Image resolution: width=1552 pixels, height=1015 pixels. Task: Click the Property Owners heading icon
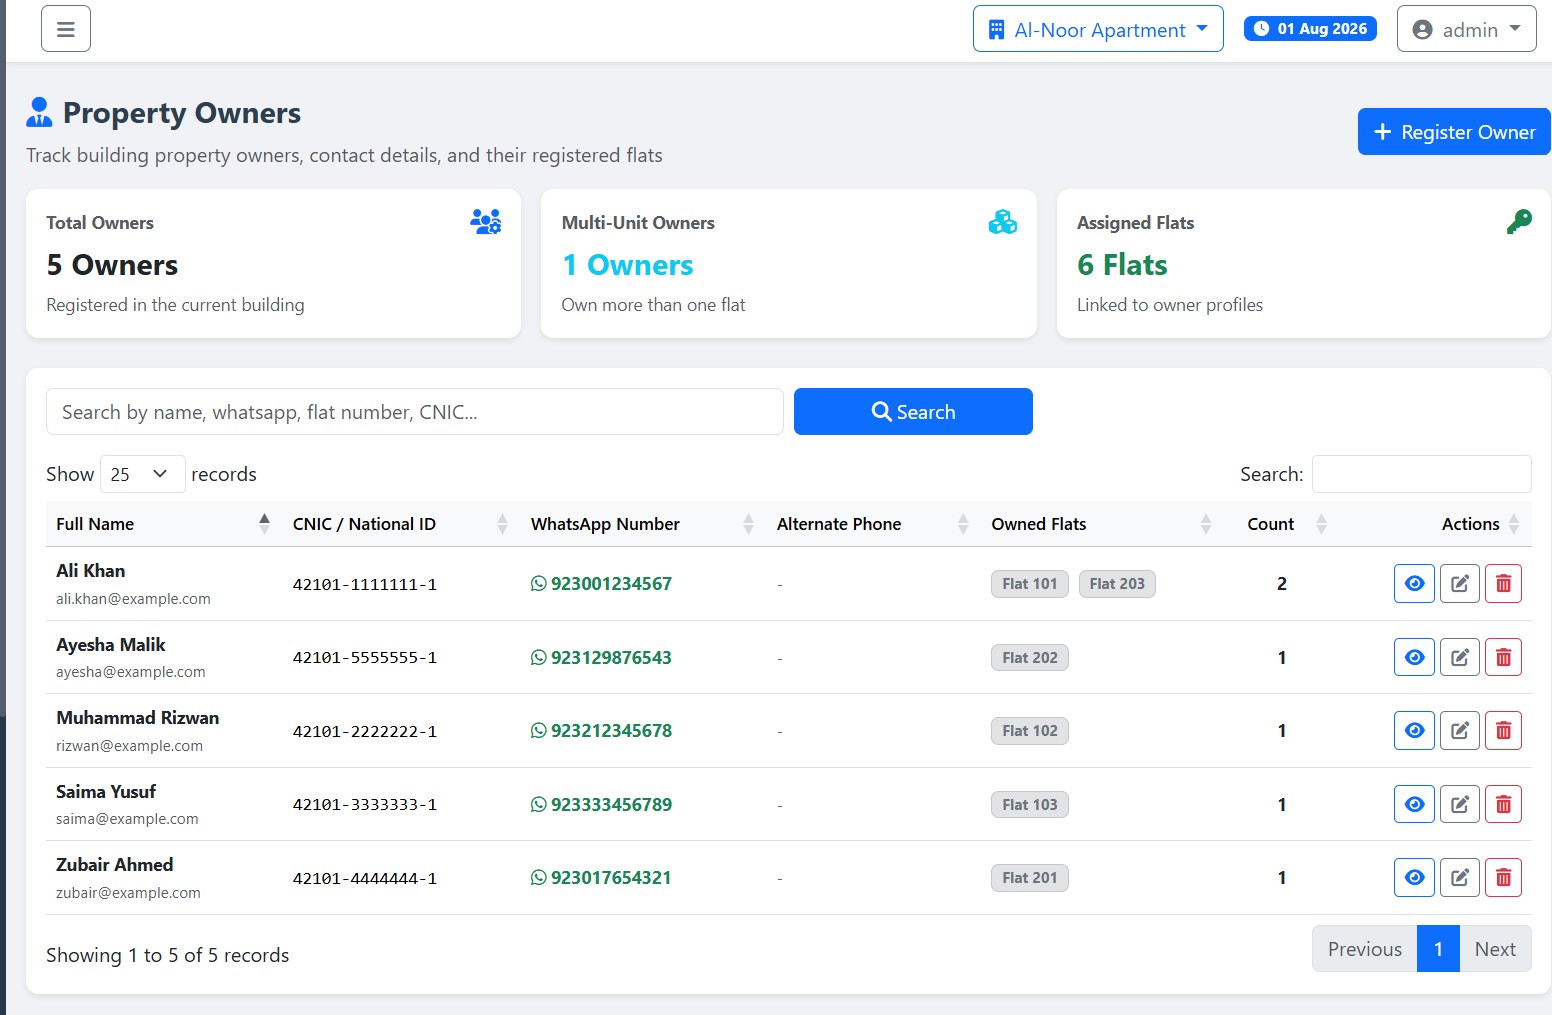pos(39,112)
